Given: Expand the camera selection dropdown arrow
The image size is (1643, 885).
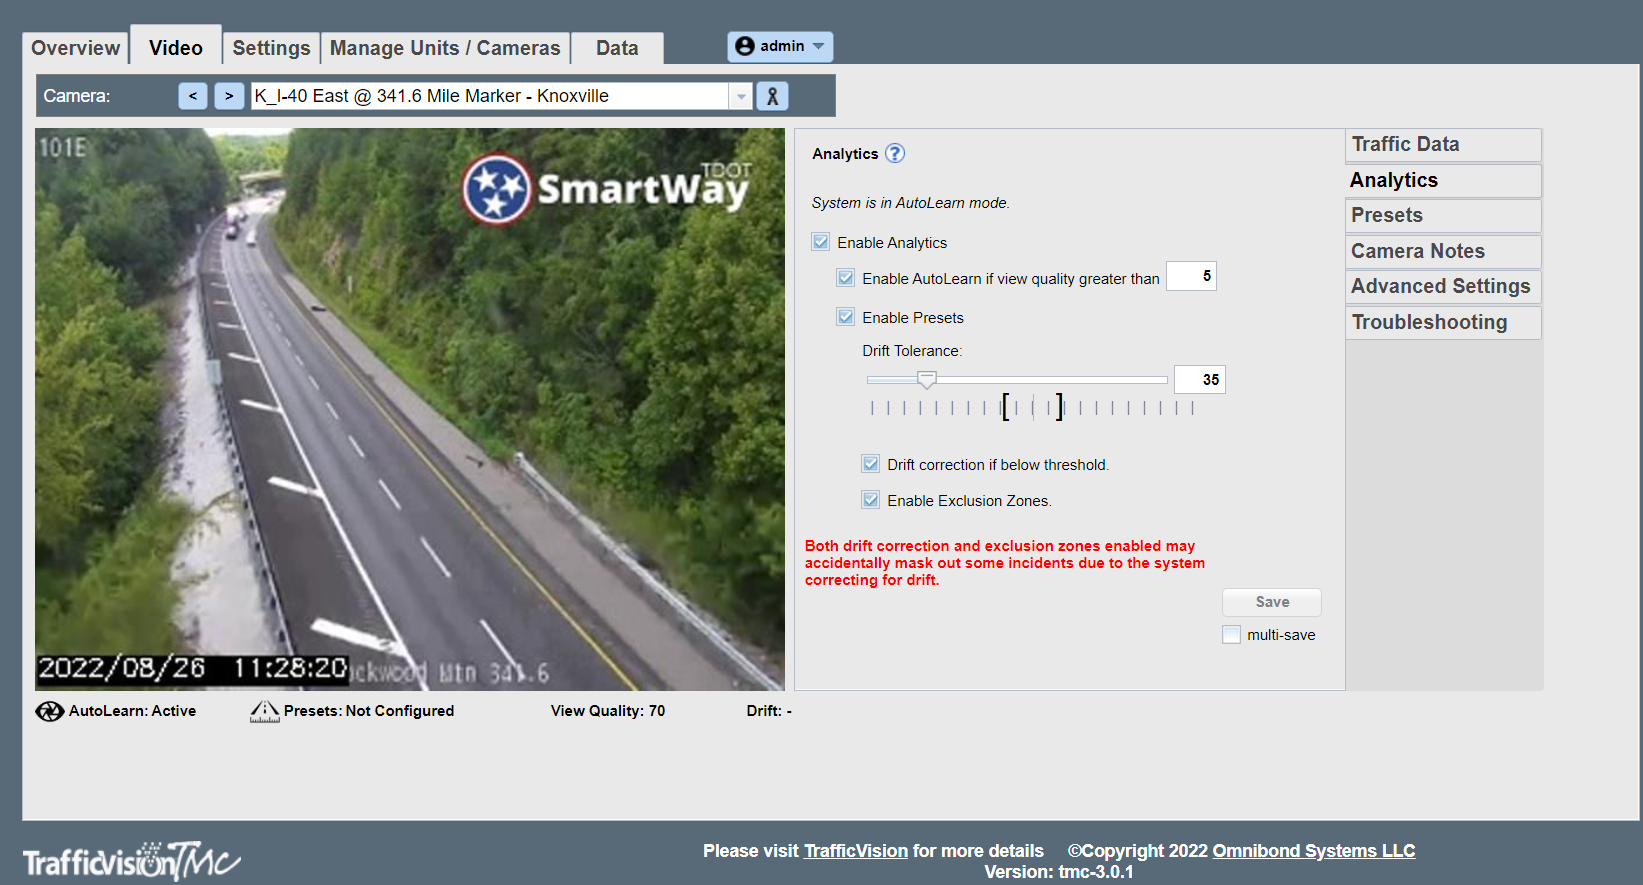Looking at the screenshot, I should tap(741, 96).
